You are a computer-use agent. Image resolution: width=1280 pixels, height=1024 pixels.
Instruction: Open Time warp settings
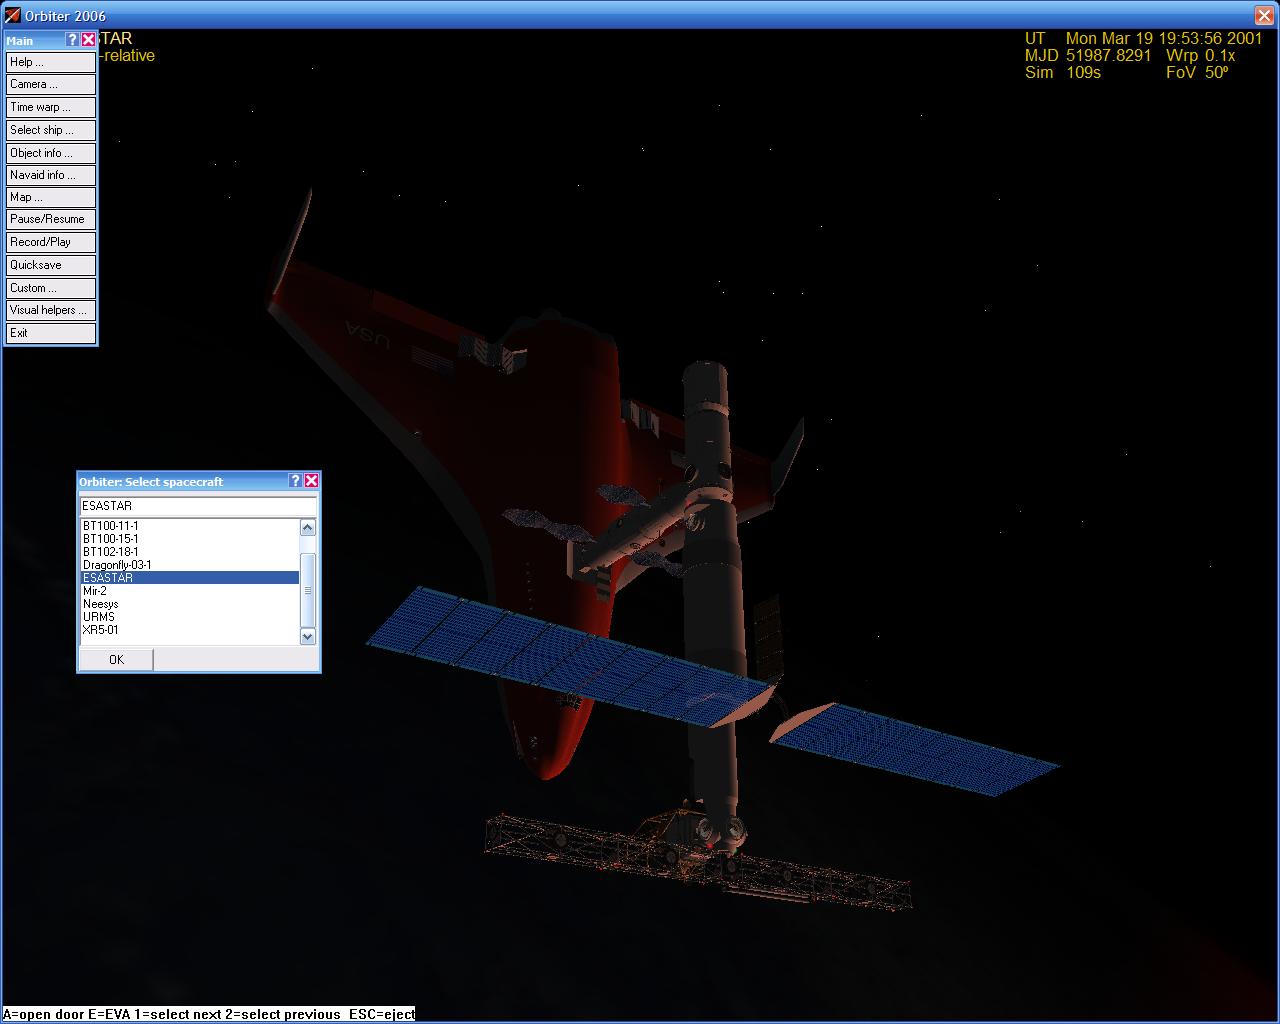[51, 107]
